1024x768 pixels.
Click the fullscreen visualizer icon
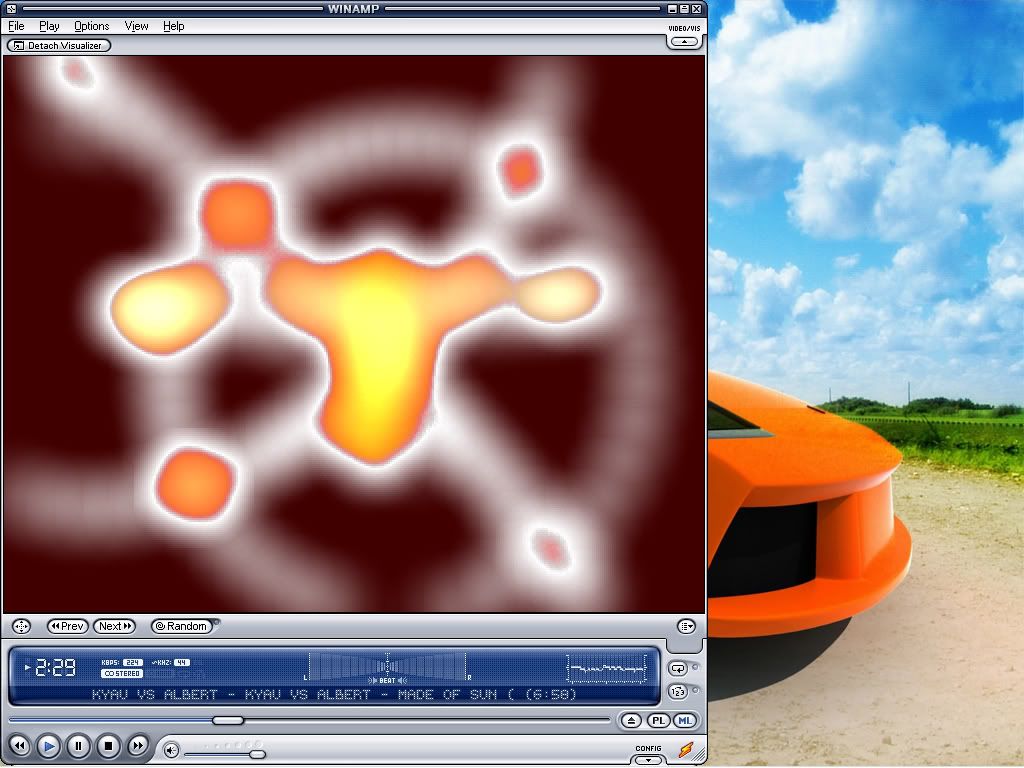click(22, 627)
